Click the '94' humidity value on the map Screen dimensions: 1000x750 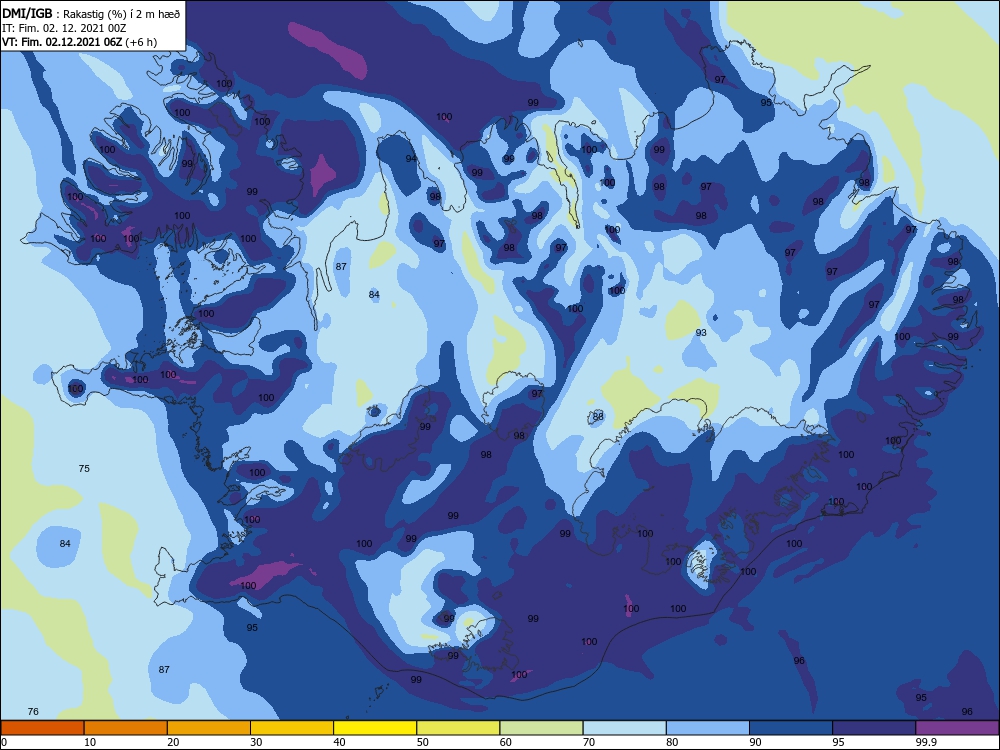click(x=411, y=158)
